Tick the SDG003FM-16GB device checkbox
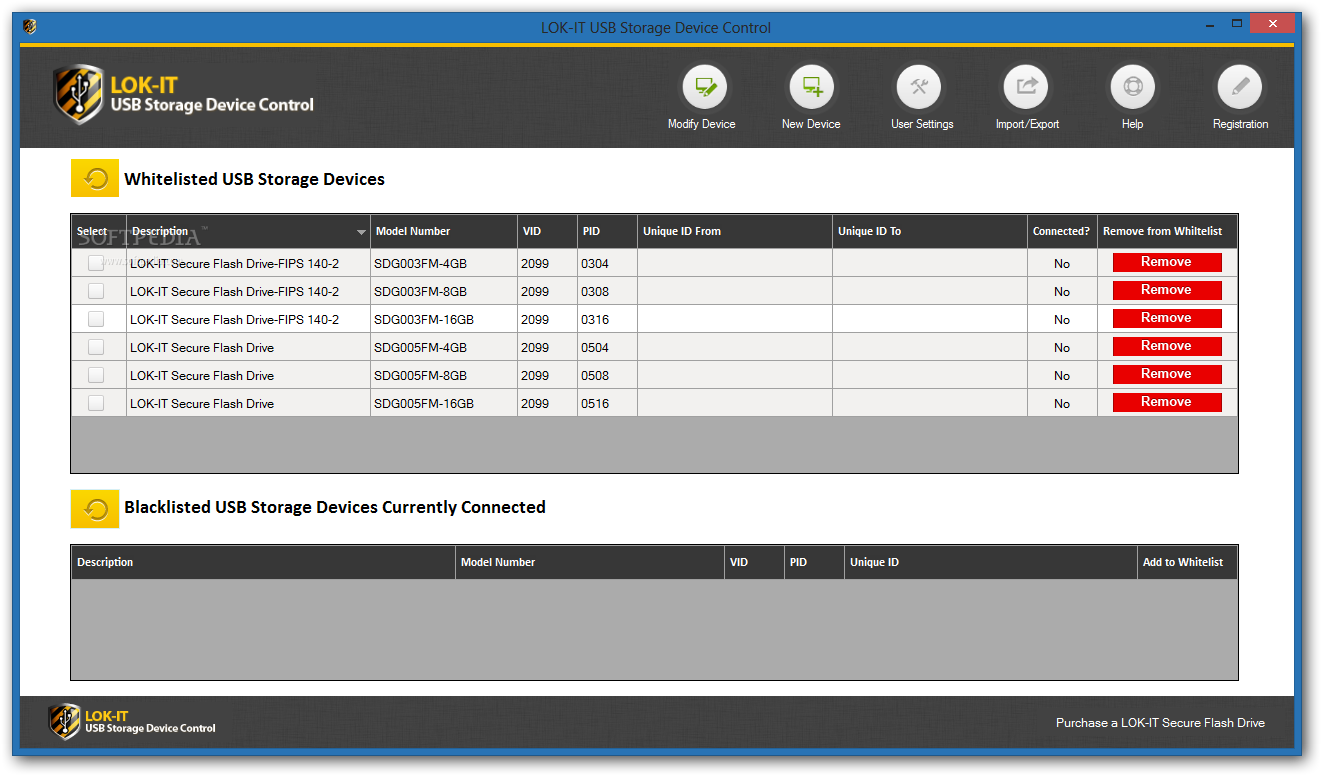The height and width of the screenshot is (776, 1322). (x=96, y=319)
